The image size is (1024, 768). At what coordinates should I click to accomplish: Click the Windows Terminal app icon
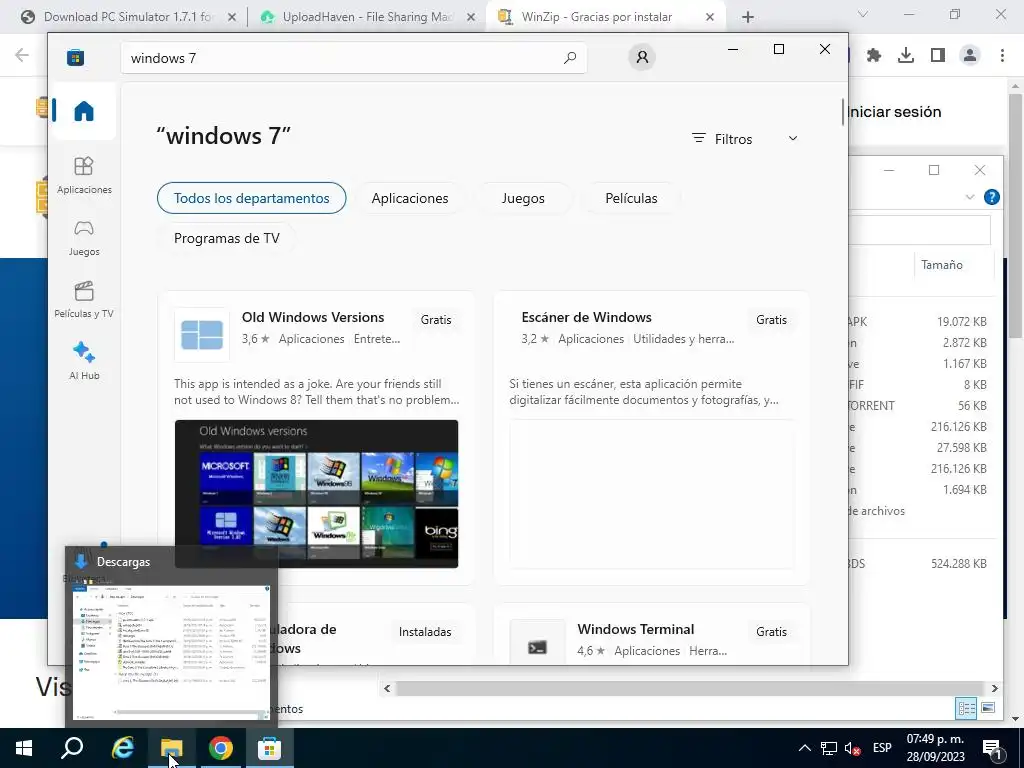tap(537, 647)
